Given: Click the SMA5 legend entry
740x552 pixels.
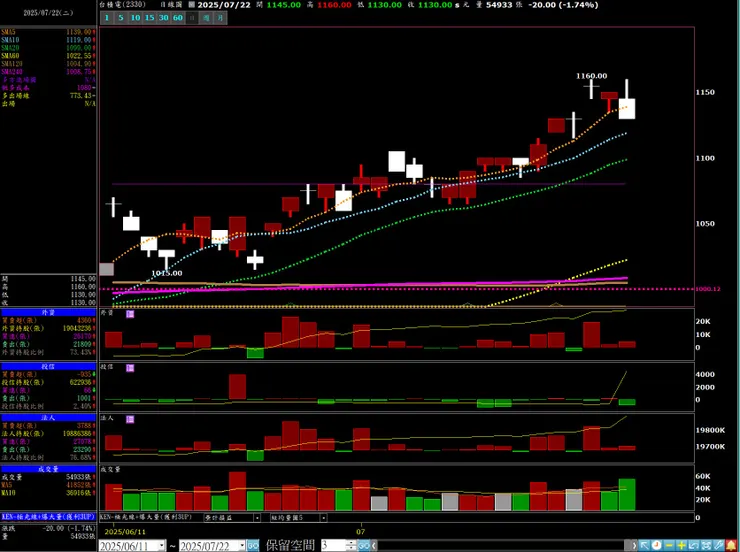Looking at the screenshot, I should (48, 32).
